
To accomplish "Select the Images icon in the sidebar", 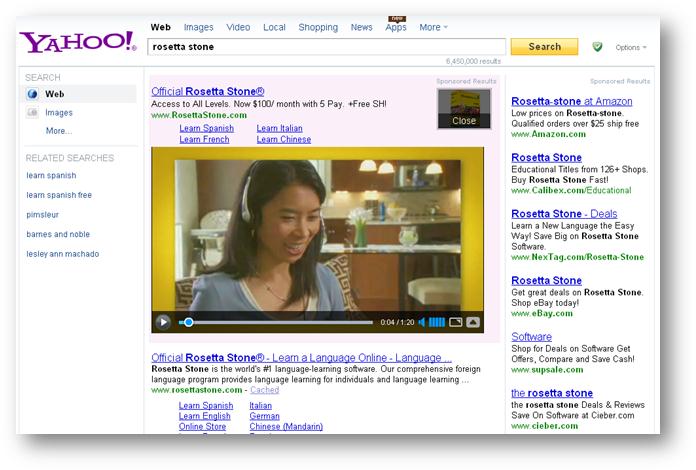I will [x=32, y=112].
